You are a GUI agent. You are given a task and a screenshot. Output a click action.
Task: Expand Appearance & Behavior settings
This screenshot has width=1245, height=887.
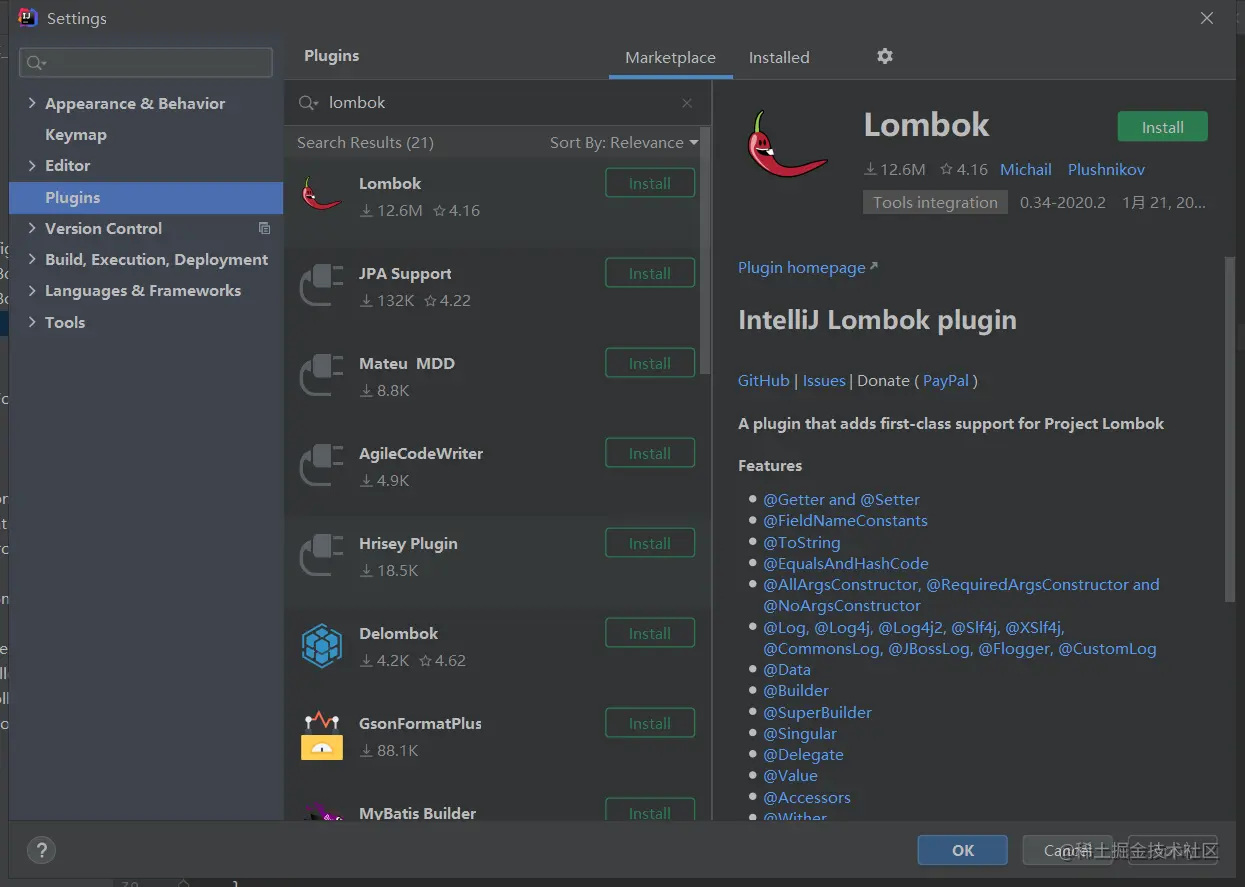pyautogui.click(x=32, y=103)
